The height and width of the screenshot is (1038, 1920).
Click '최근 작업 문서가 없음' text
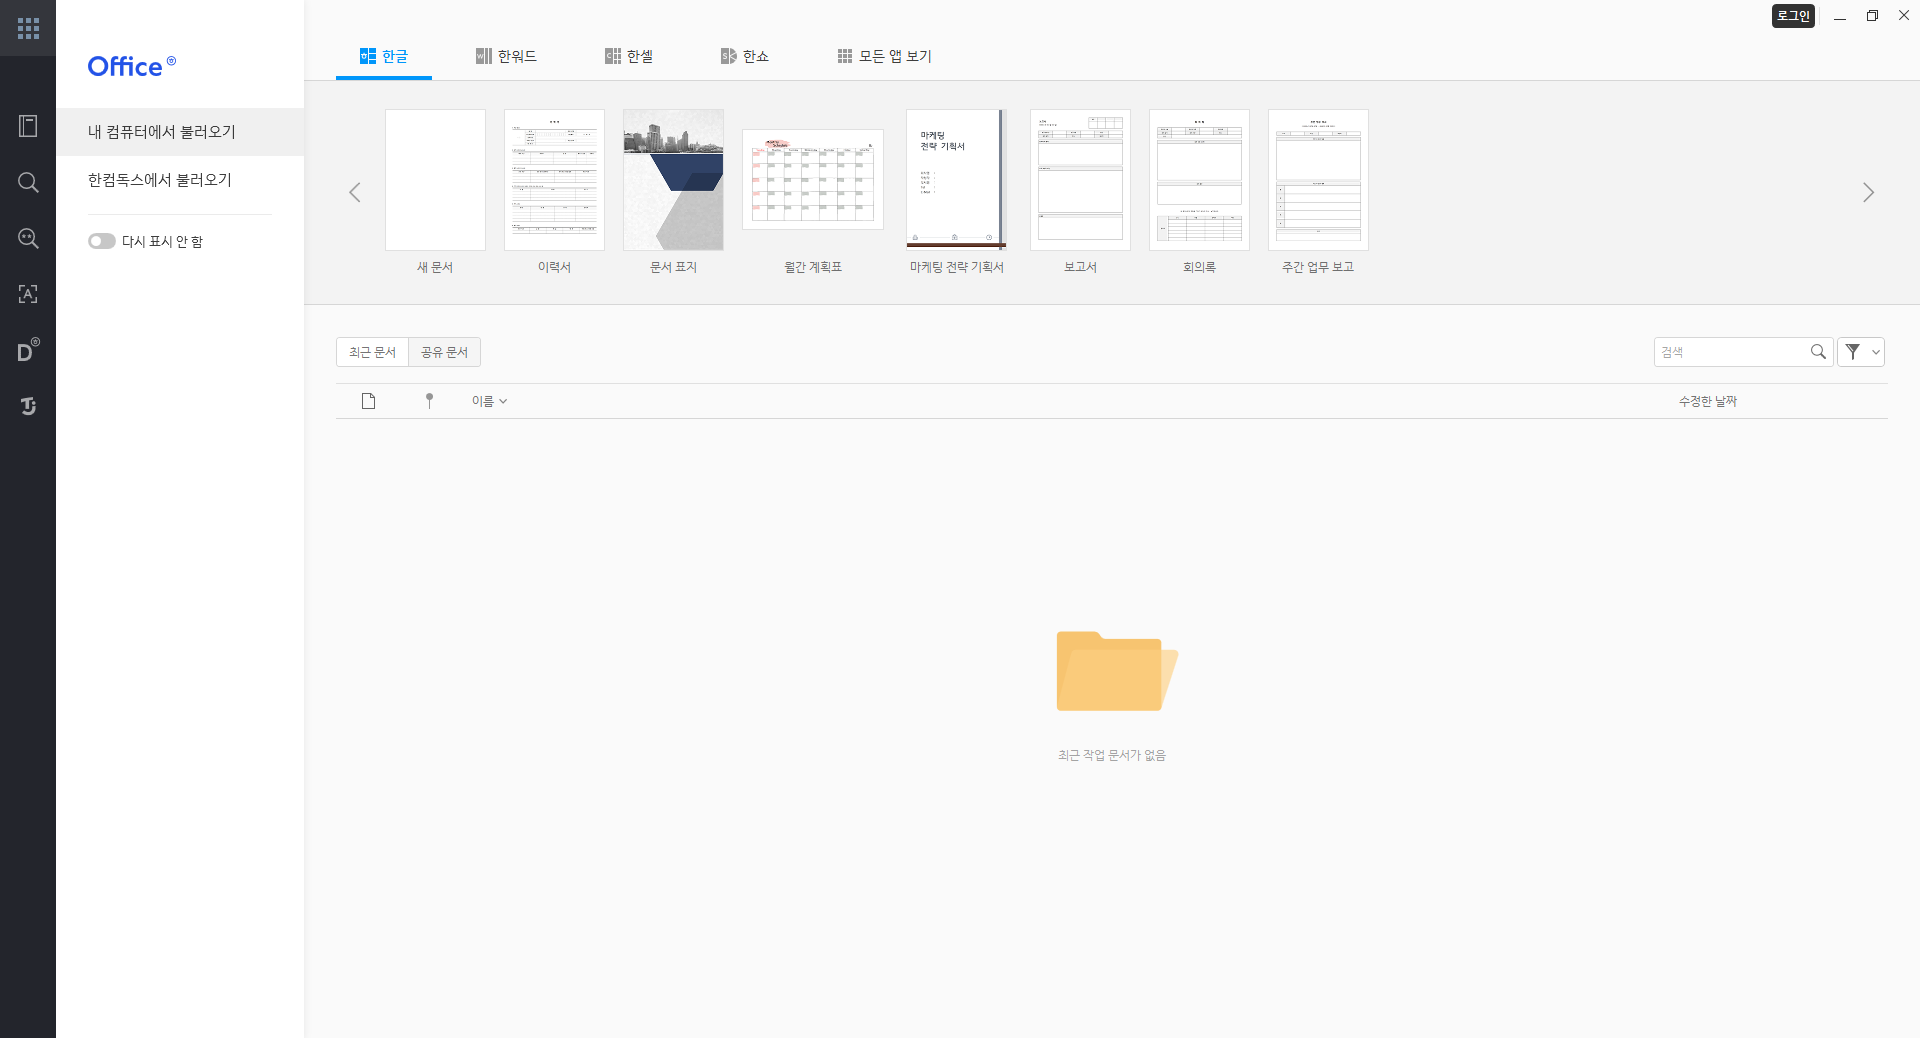point(1112,755)
